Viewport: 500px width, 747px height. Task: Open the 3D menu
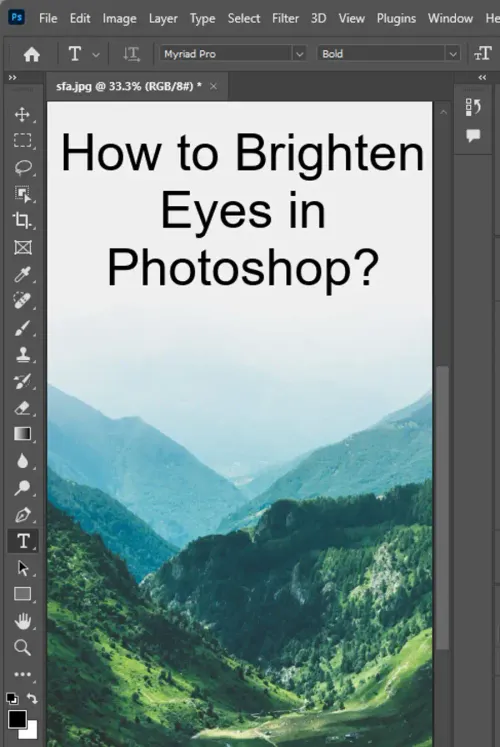click(319, 19)
